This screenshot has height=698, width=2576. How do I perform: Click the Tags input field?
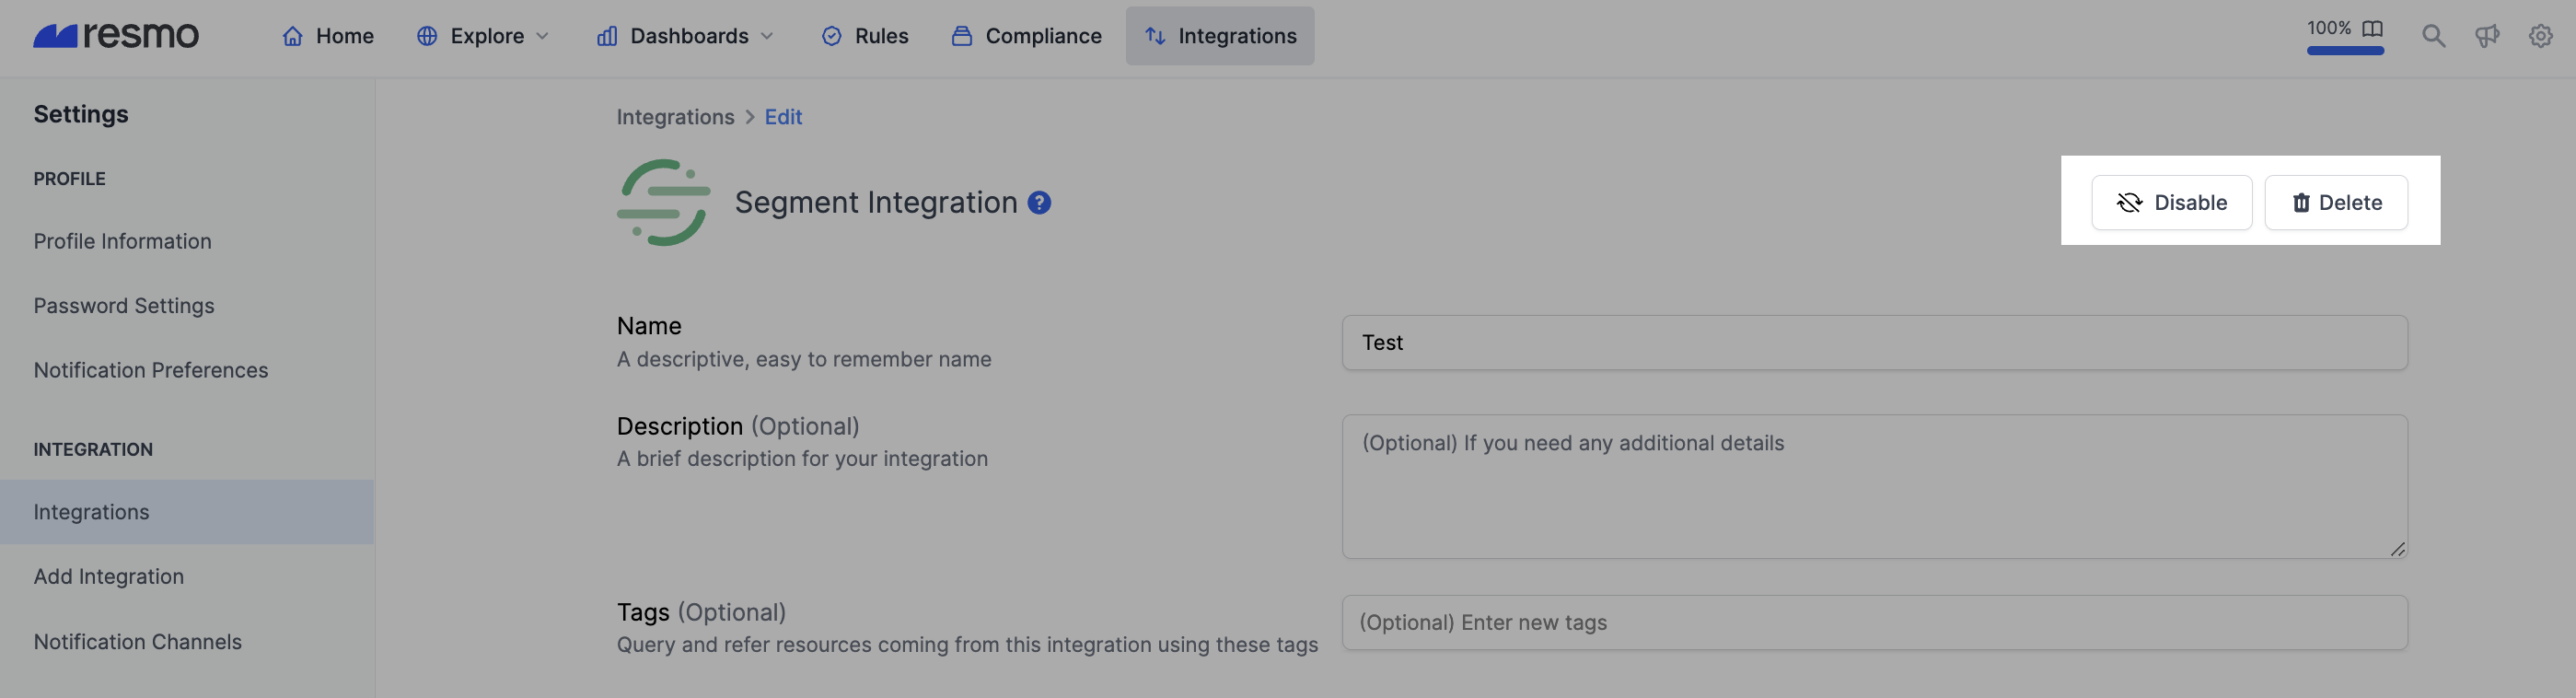[1873, 623]
